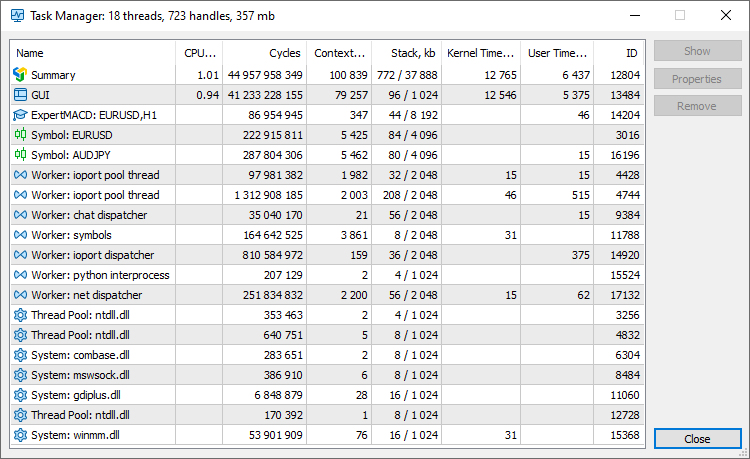The width and height of the screenshot is (750, 459).
Task: Click the Symbol EURUSD candlestick icon
Action: pos(20,135)
